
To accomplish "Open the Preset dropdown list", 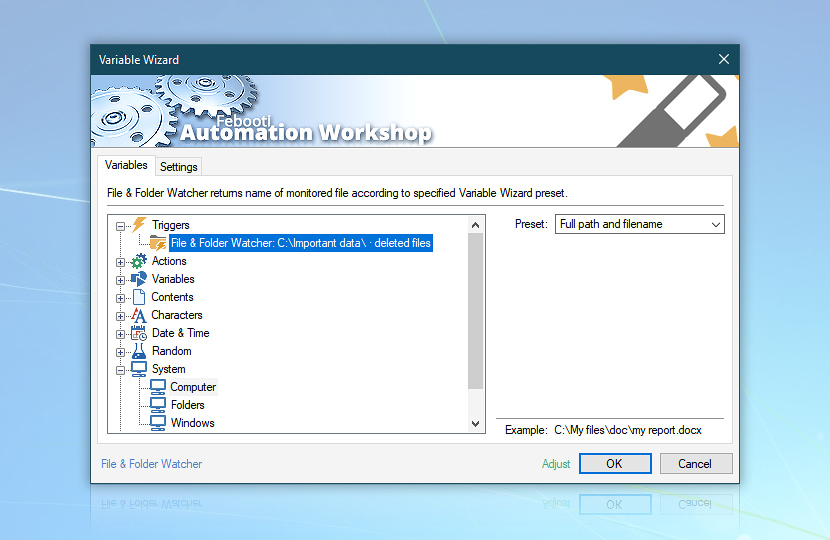I will (639, 224).
